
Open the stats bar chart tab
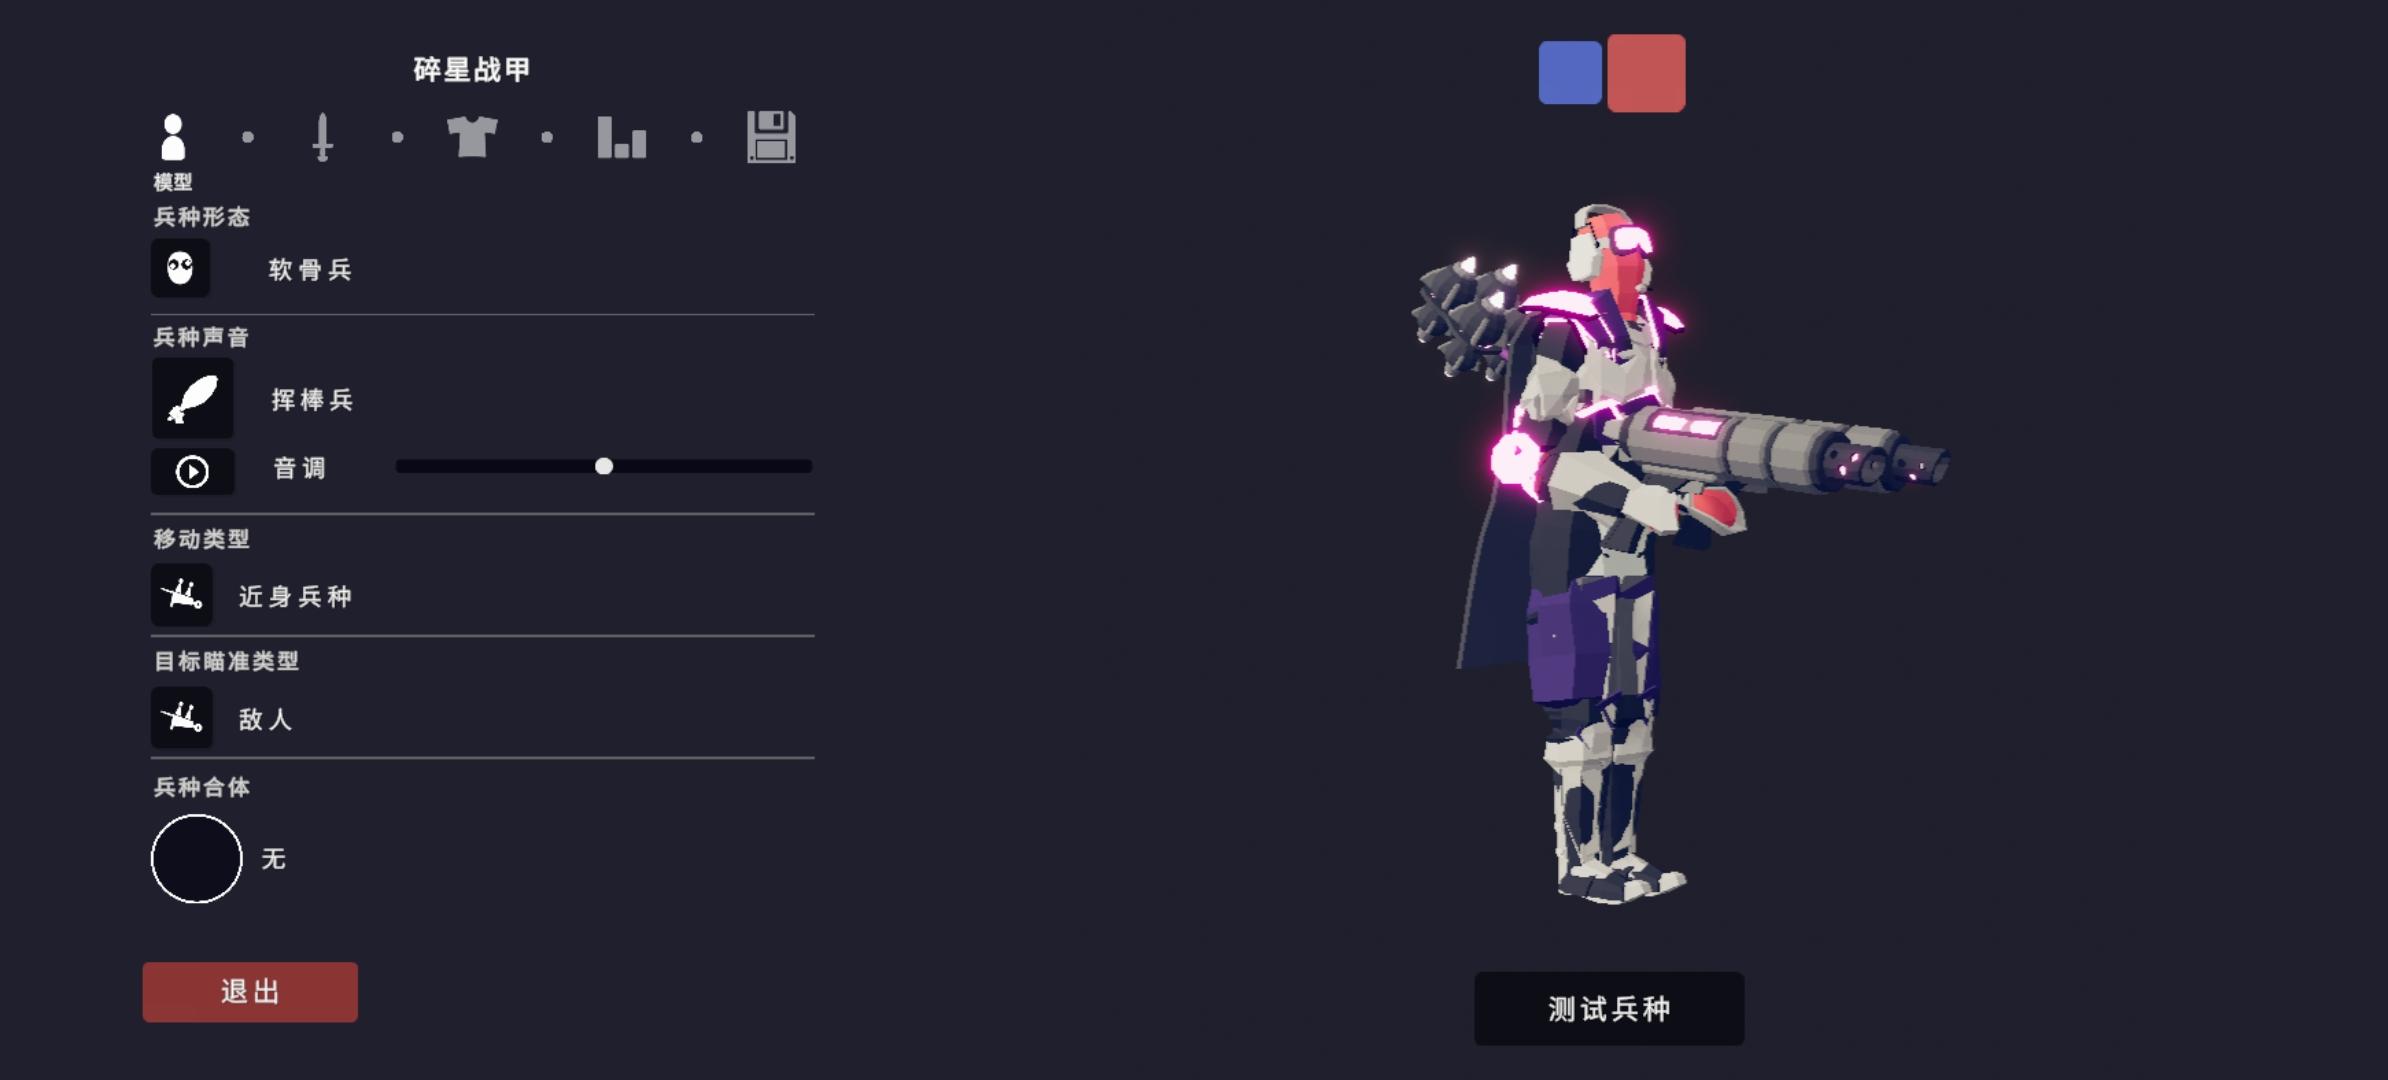[x=621, y=137]
